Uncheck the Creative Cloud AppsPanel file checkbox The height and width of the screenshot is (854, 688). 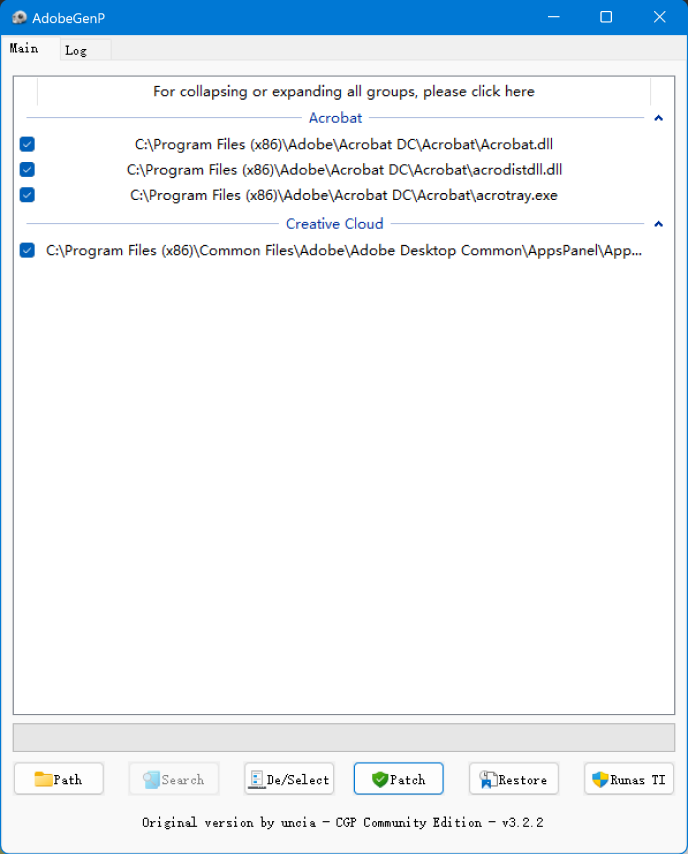click(27, 251)
